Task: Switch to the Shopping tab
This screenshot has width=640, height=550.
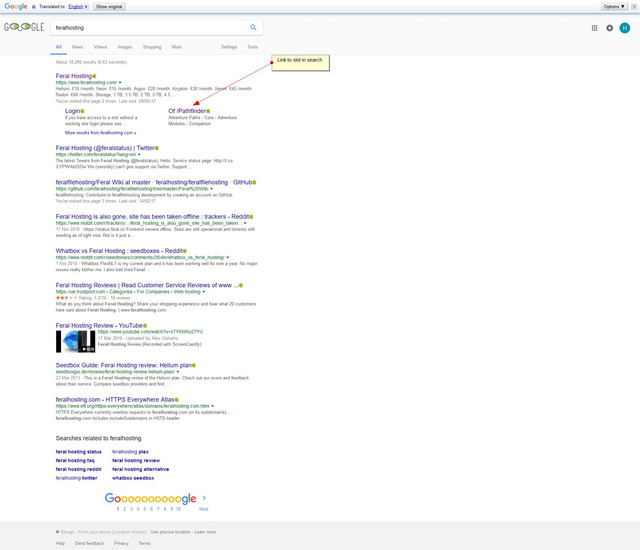Action: click(152, 47)
